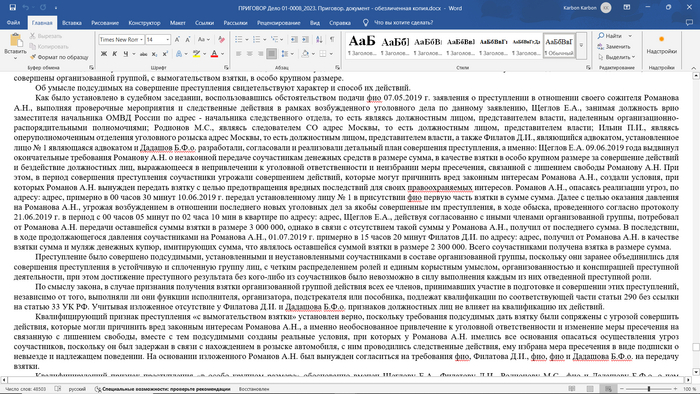Apply the first Заголовок style in gallery
This screenshot has height=394, width=700.
coord(362,46)
